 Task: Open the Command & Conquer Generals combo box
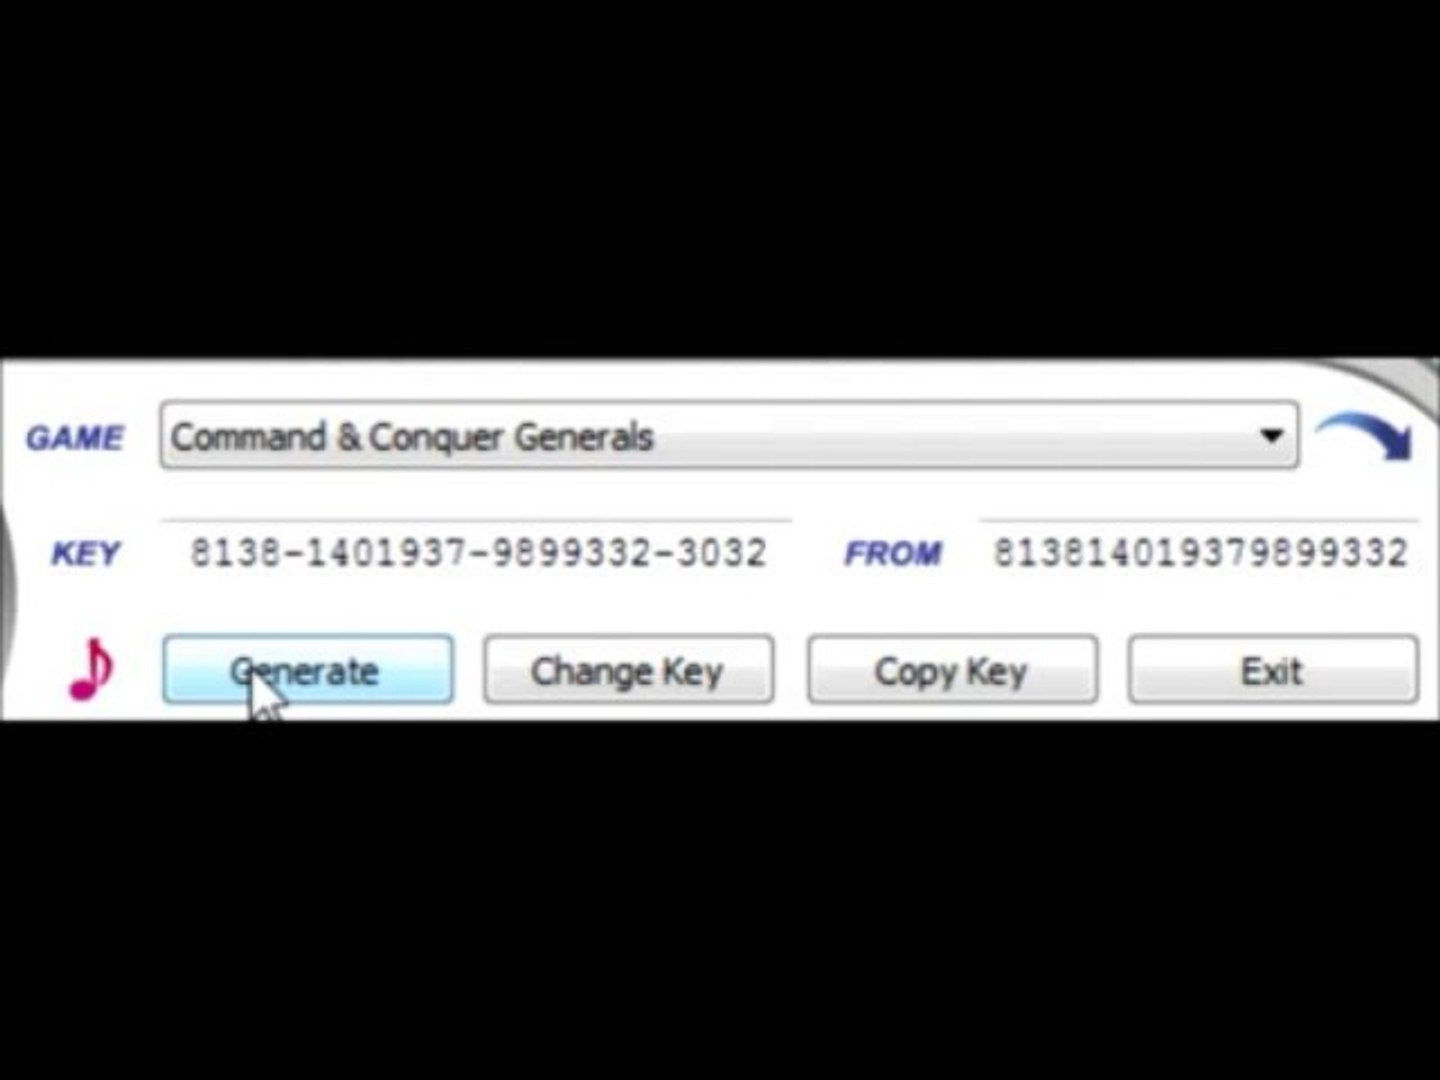click(x=729, y=436)
